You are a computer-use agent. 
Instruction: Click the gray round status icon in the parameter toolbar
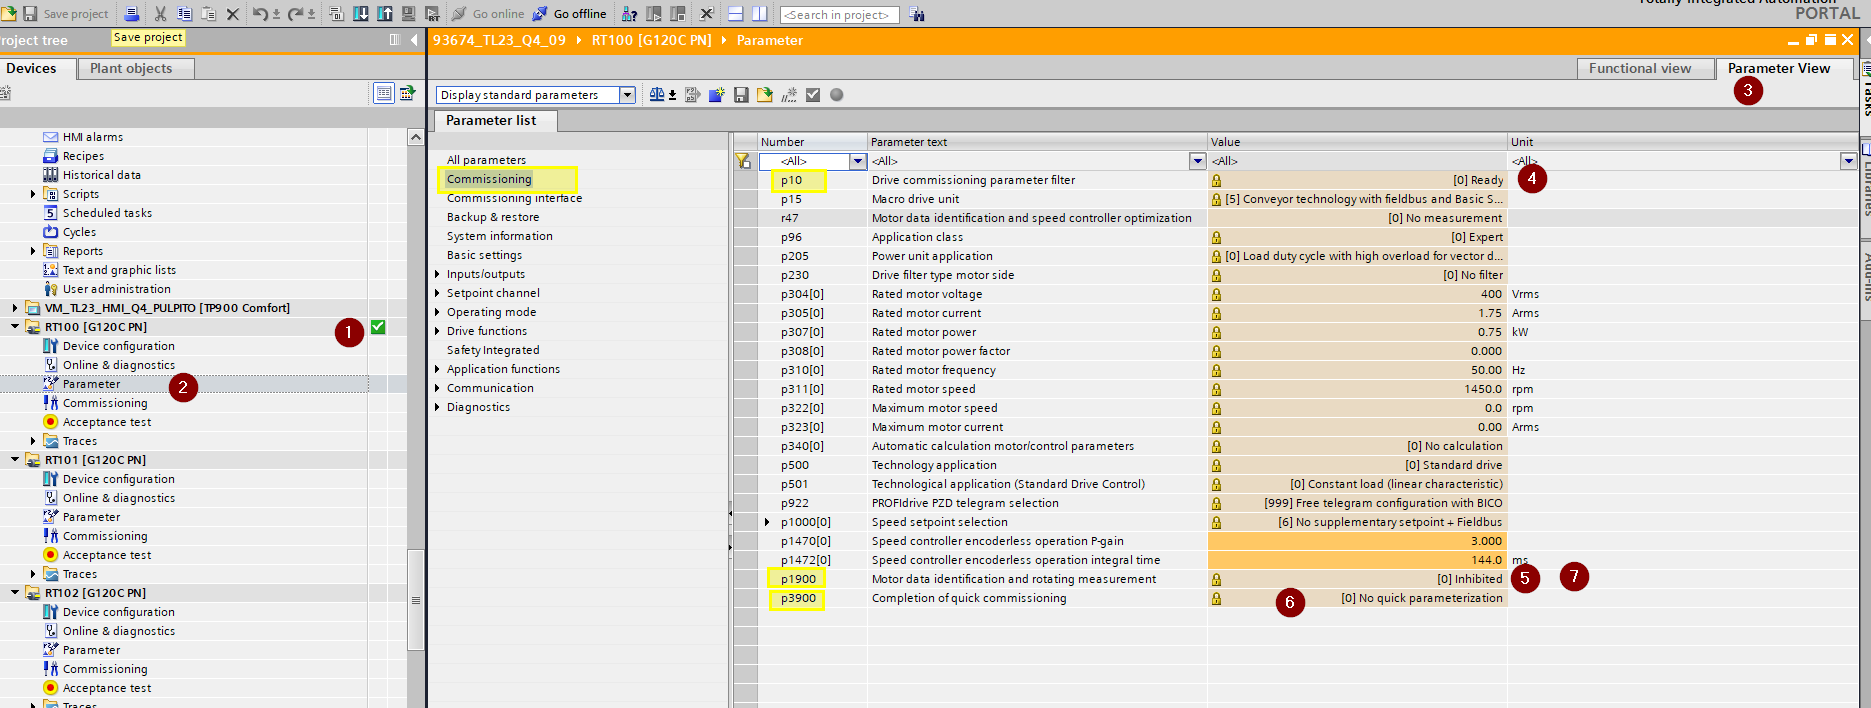[837, 95]
